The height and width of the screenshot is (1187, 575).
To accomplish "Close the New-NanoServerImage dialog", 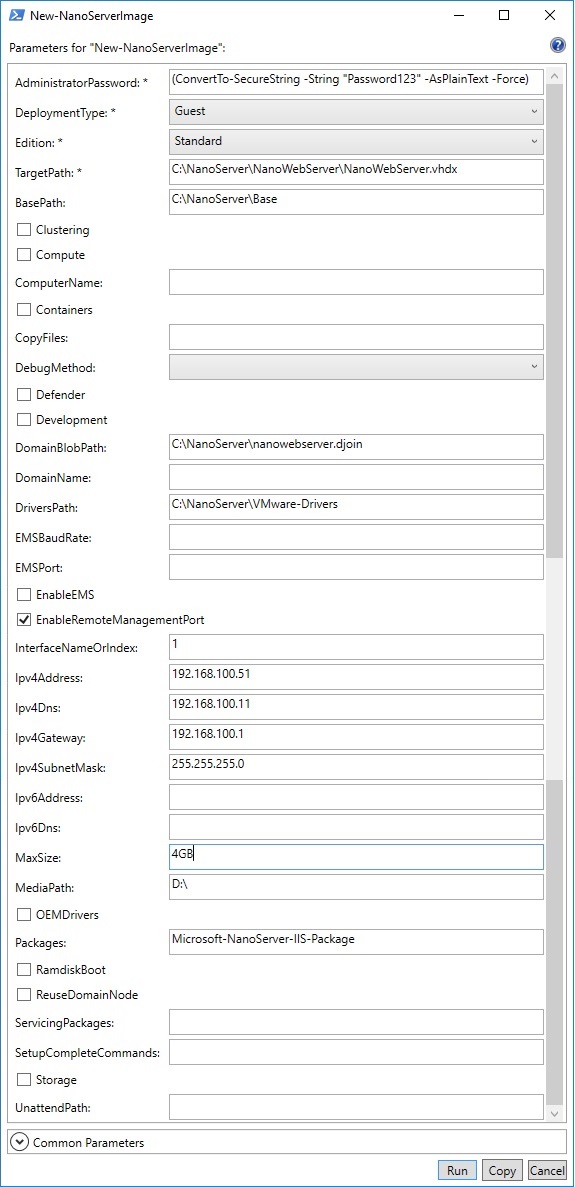I will 549,14.
